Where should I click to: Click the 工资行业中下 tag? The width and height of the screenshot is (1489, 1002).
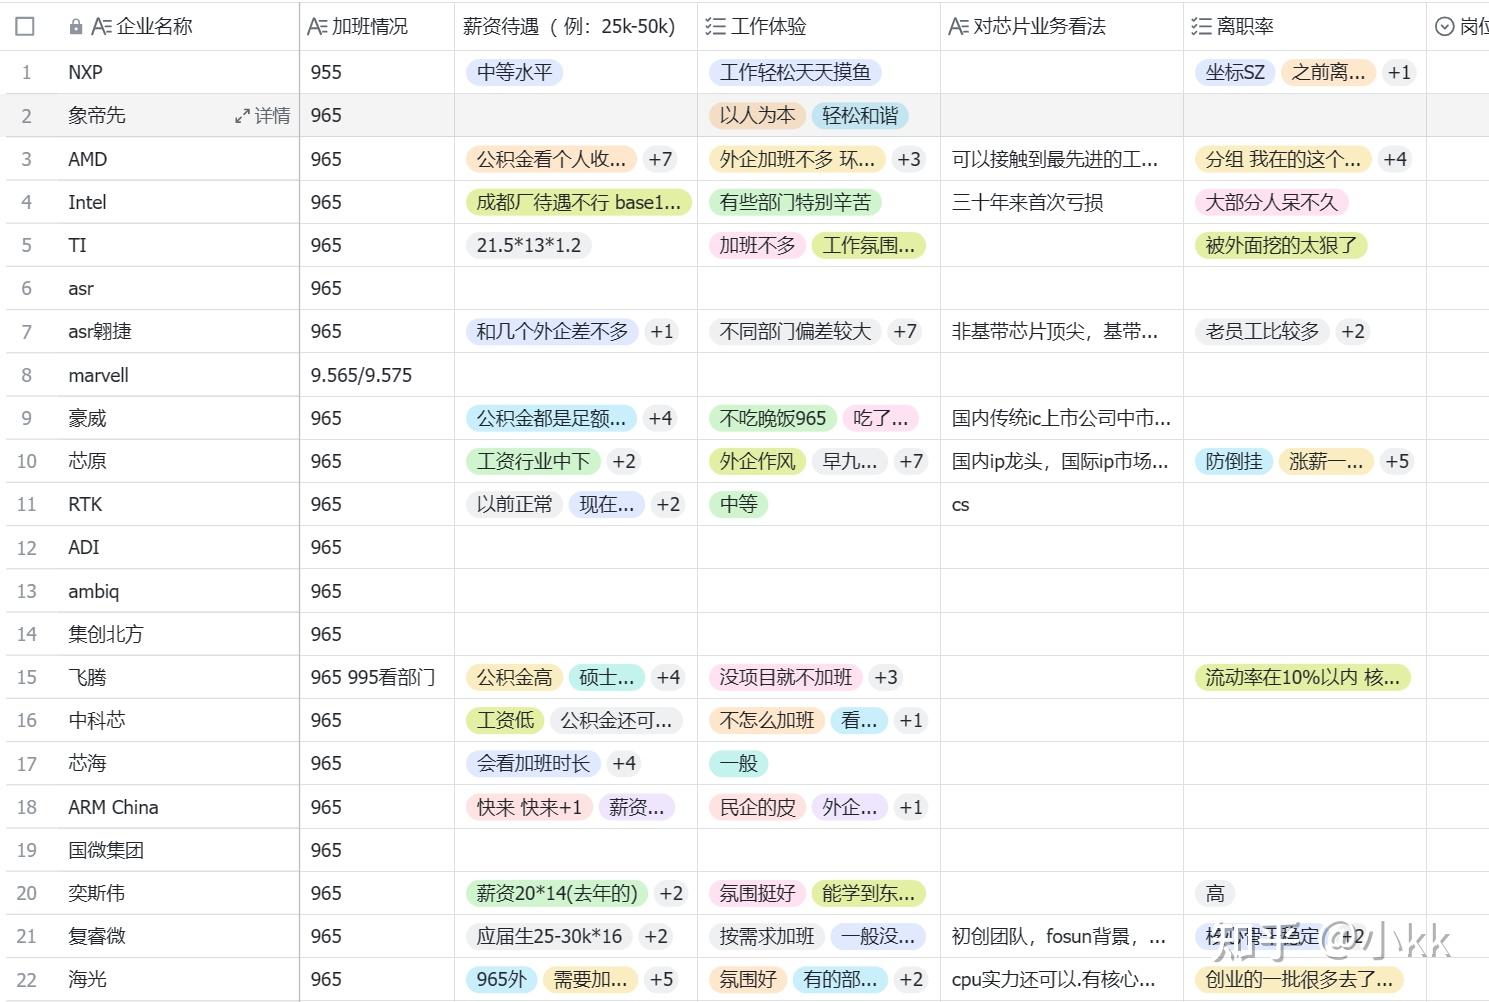tap(534, 462)
